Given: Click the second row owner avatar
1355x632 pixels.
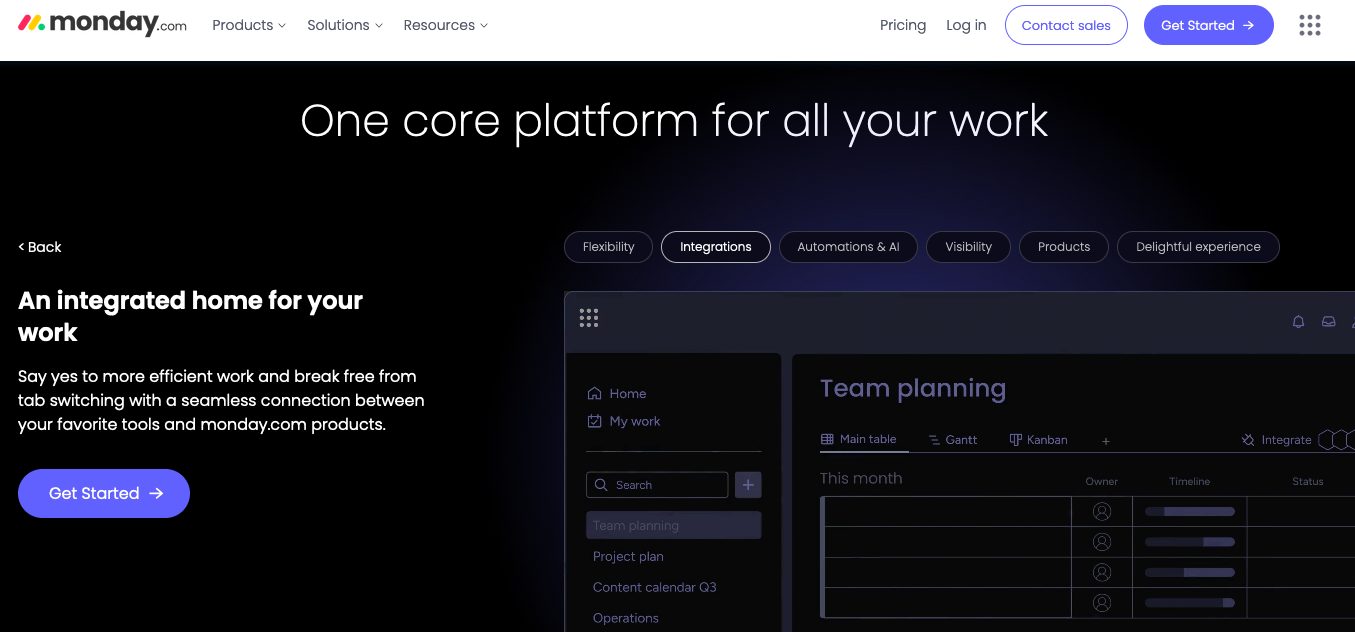Looking at the screenshot, I should coord(1102,542).
